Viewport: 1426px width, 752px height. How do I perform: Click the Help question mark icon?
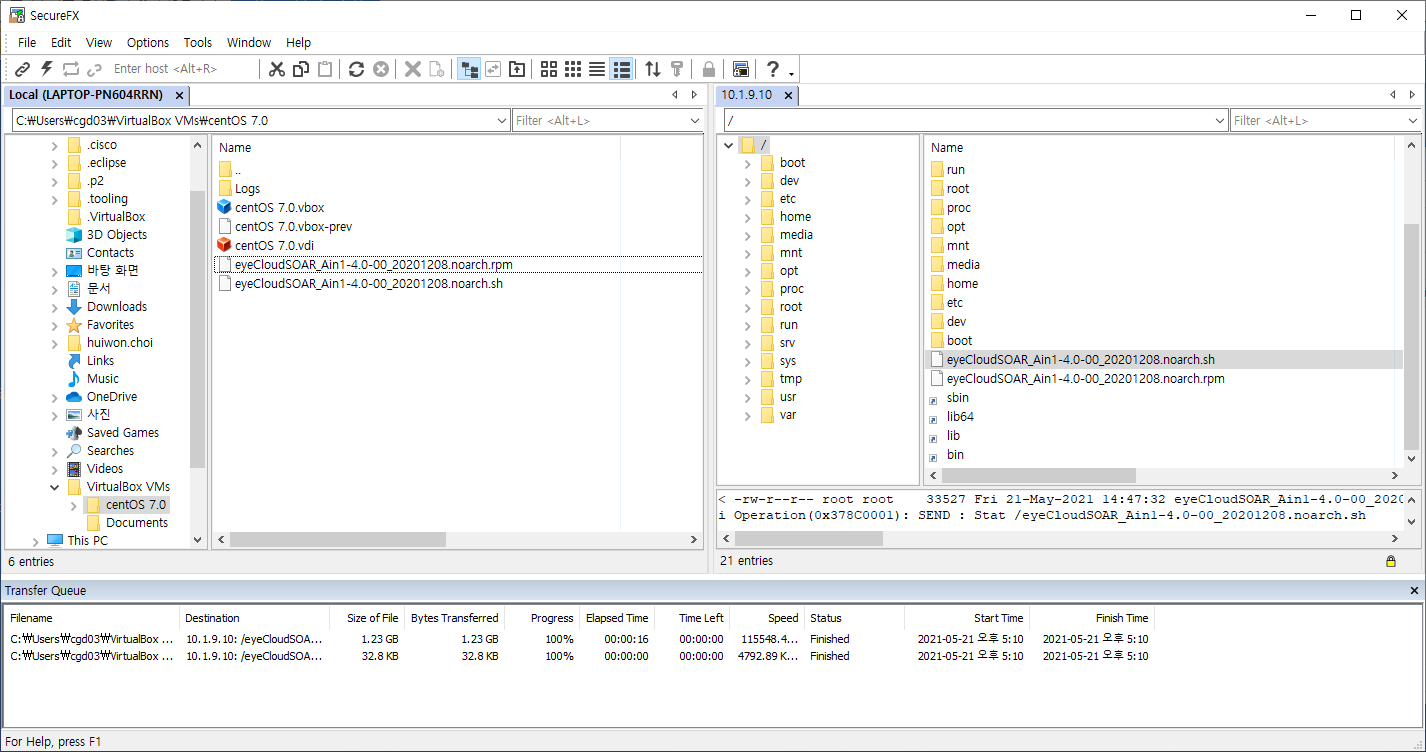(773, 69)
